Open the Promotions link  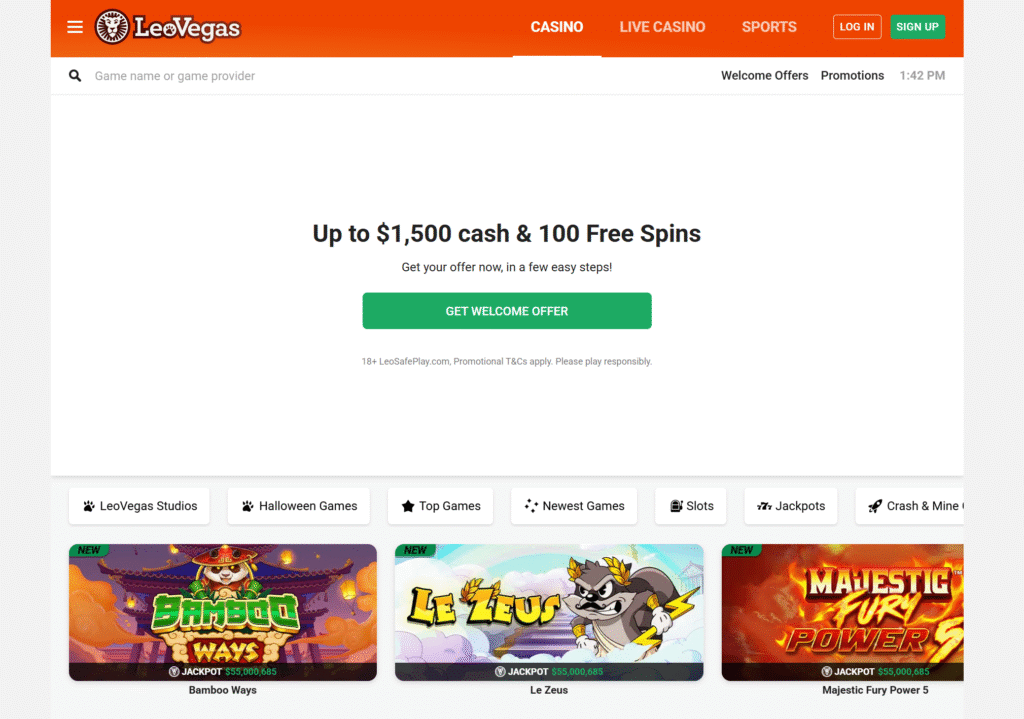point(852,76)
